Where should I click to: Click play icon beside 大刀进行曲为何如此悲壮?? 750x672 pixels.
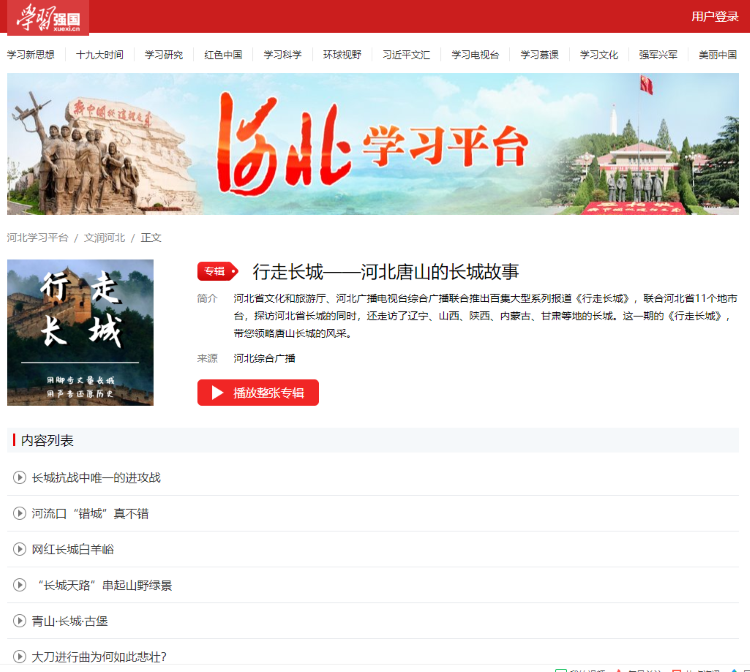click(x=19, y=656)
